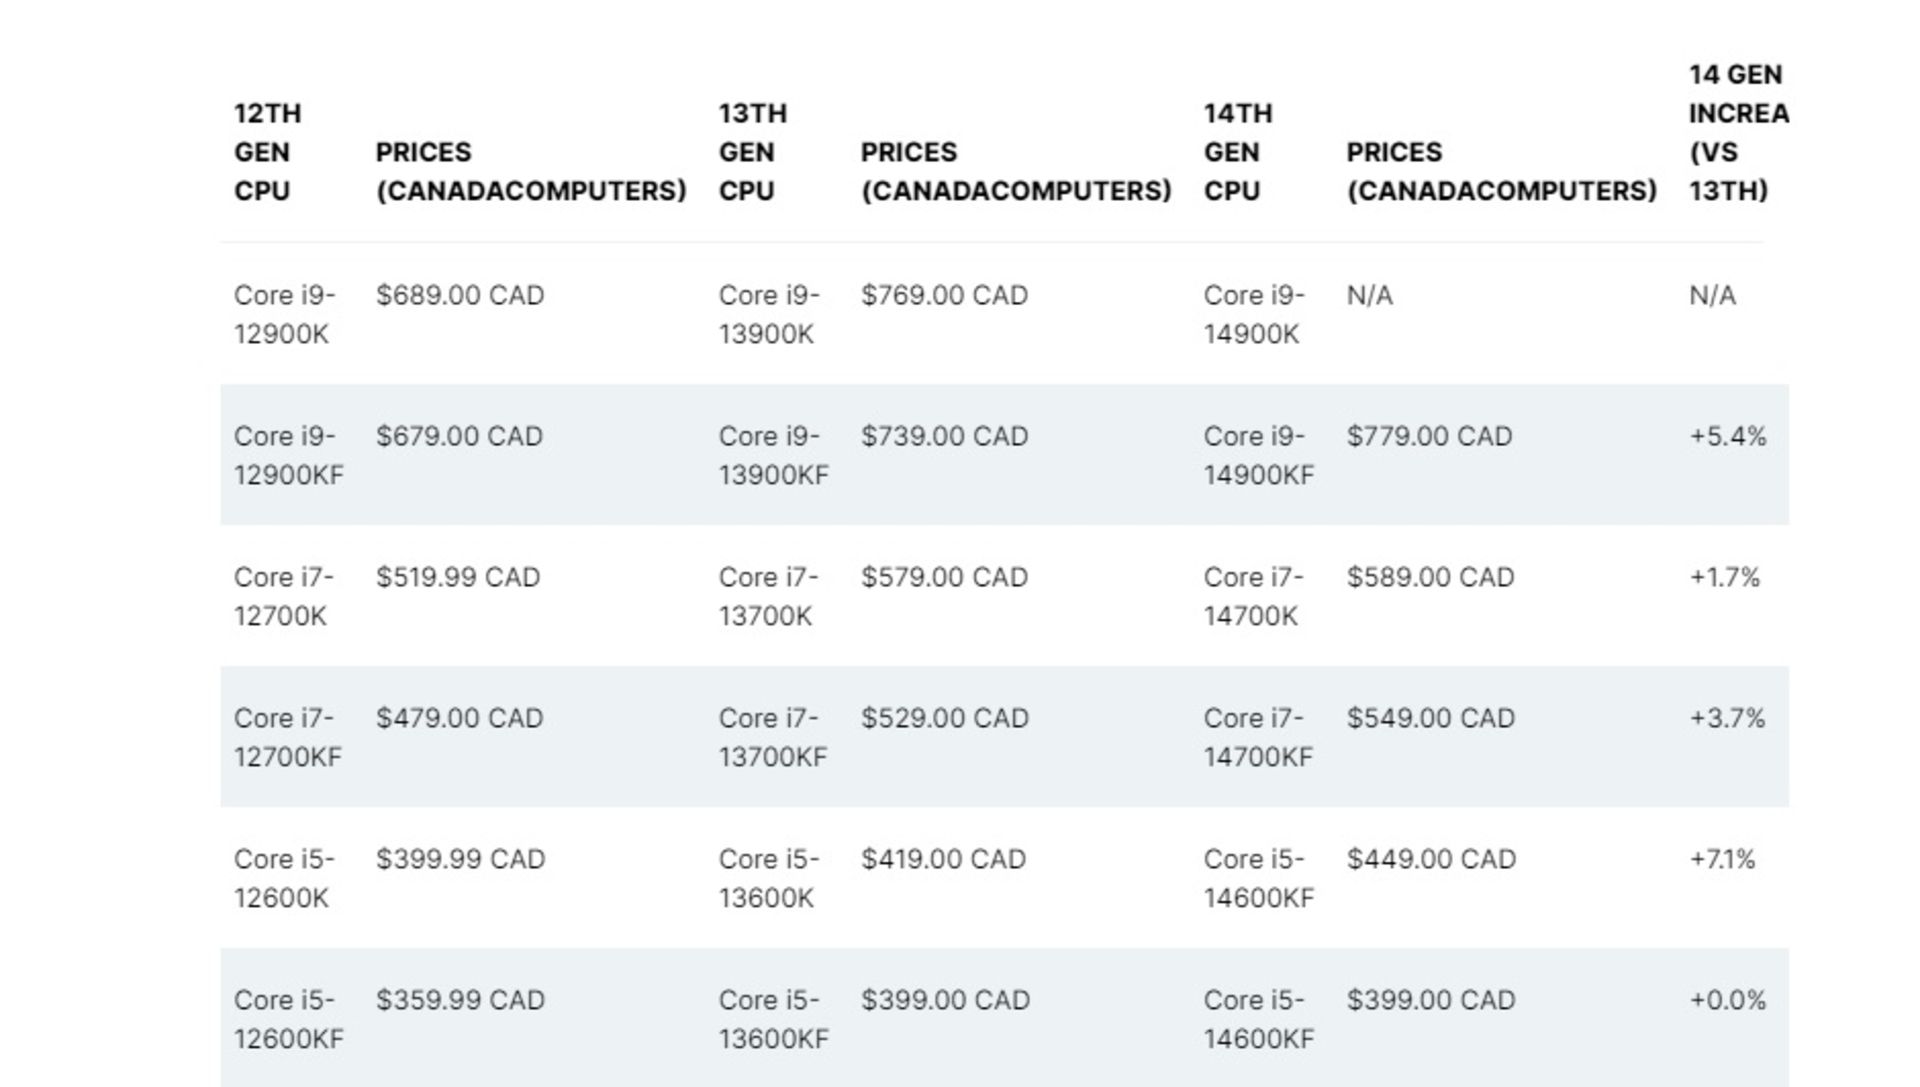Select the $689.00 CAD price cell
This screenshot has width=1920, height=1087.
click(460, 296)
